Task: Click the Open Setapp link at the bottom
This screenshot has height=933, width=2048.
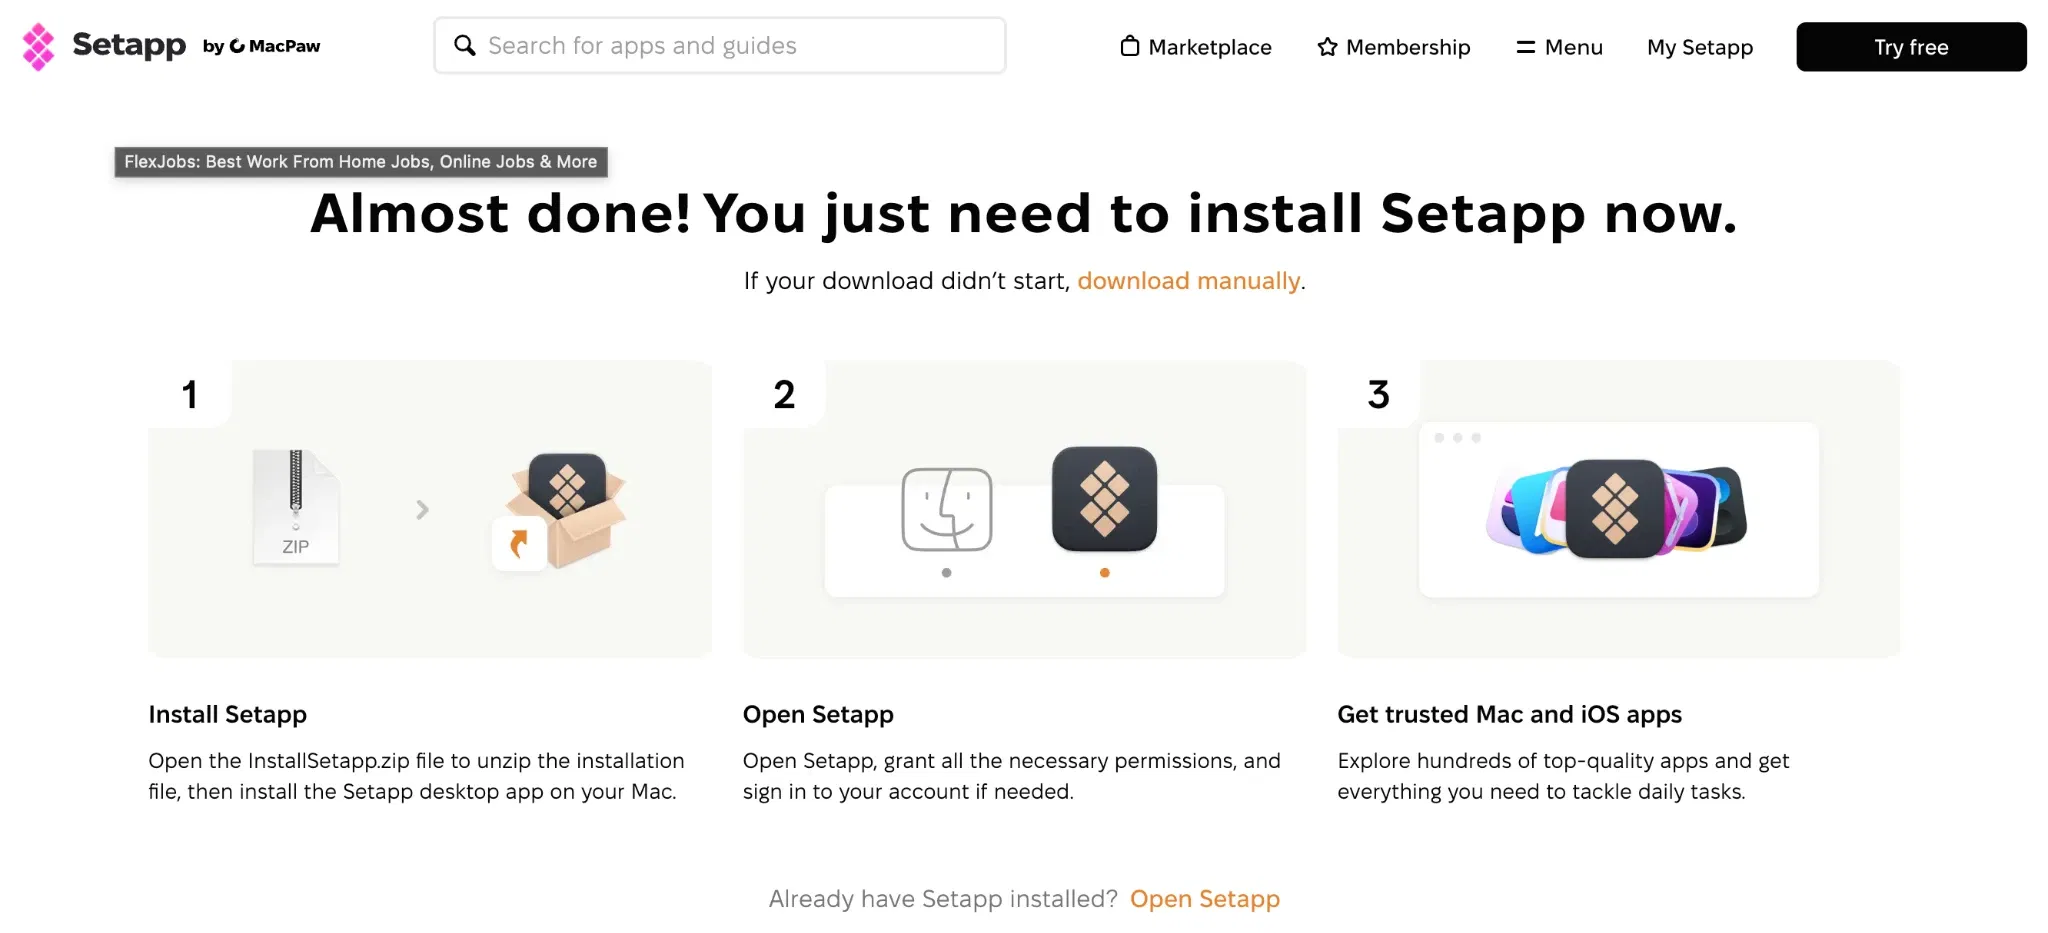Action: click(1204, 899)
